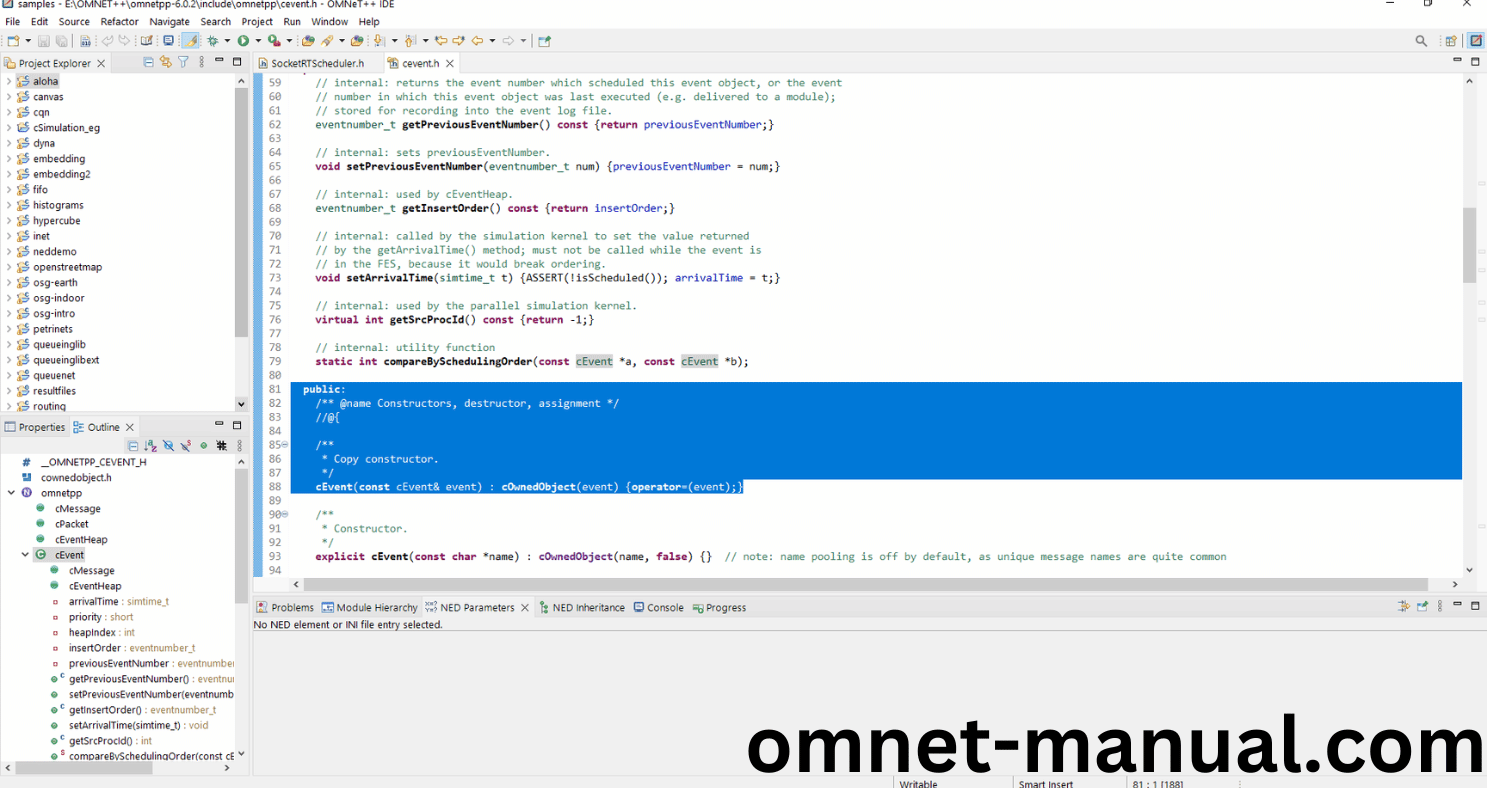1487x788 pixels.
Task: Toggle Link with Editor in Project Explorer
Action: coord(166,62)
